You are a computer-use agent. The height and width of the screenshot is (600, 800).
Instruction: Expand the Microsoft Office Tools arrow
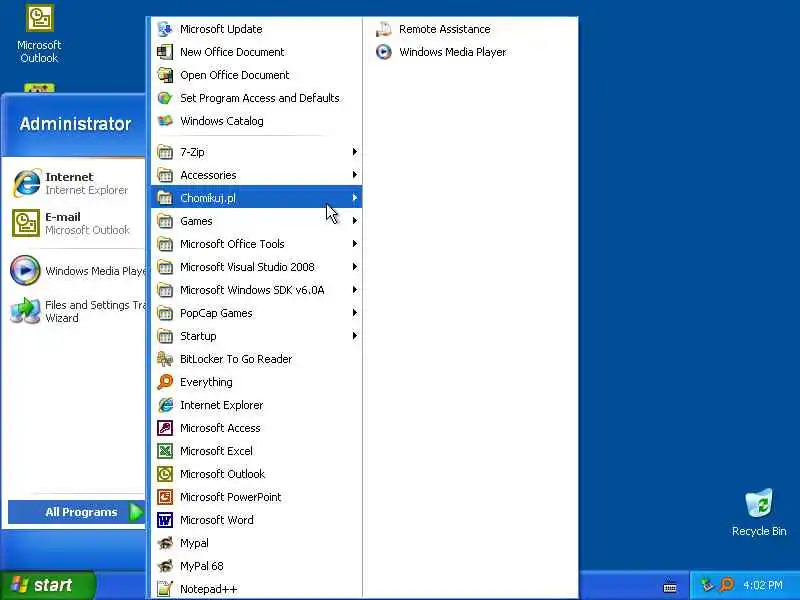[x=355, y=244]
